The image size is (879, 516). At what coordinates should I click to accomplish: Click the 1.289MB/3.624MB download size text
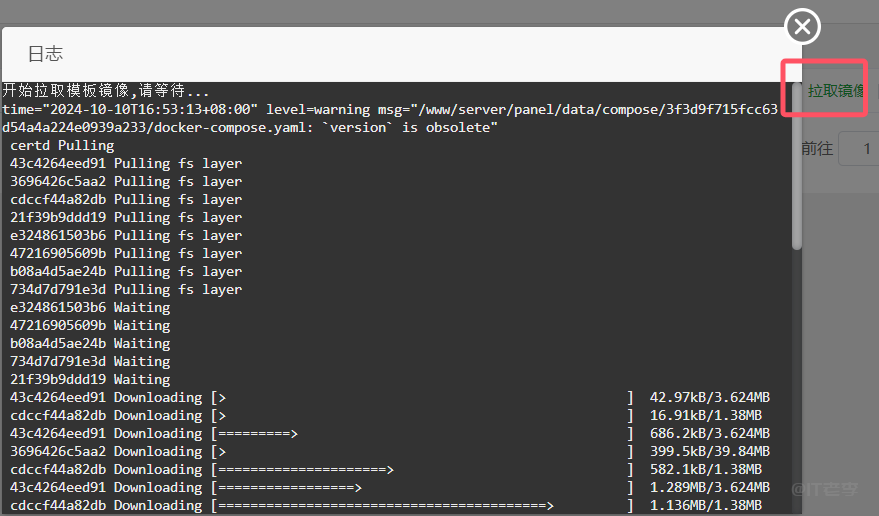(709, 487)
